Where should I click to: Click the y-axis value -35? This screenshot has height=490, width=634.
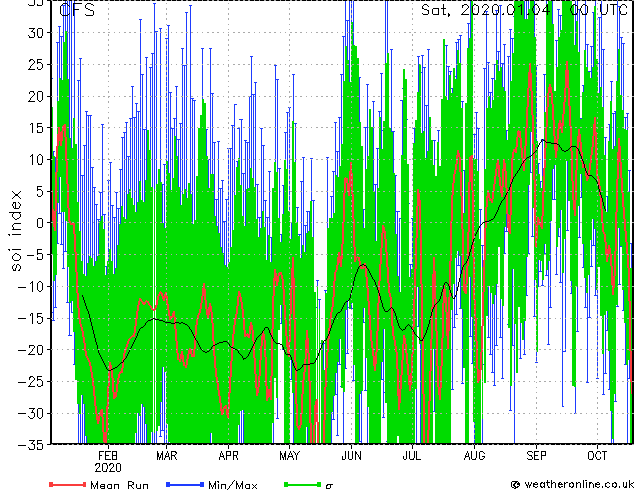coord(31,445)
